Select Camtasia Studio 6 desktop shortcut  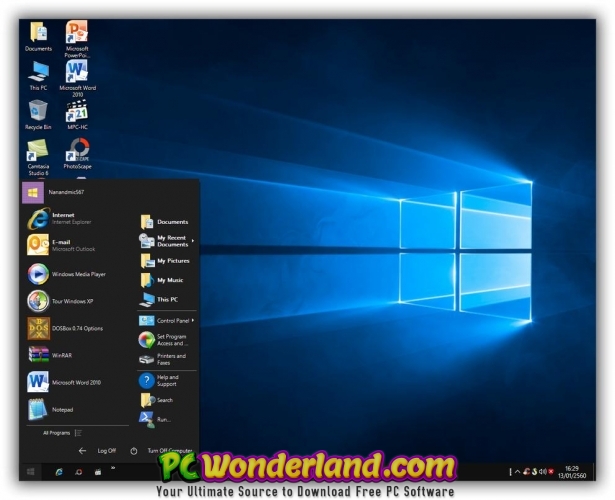click(x=38, y=157)
